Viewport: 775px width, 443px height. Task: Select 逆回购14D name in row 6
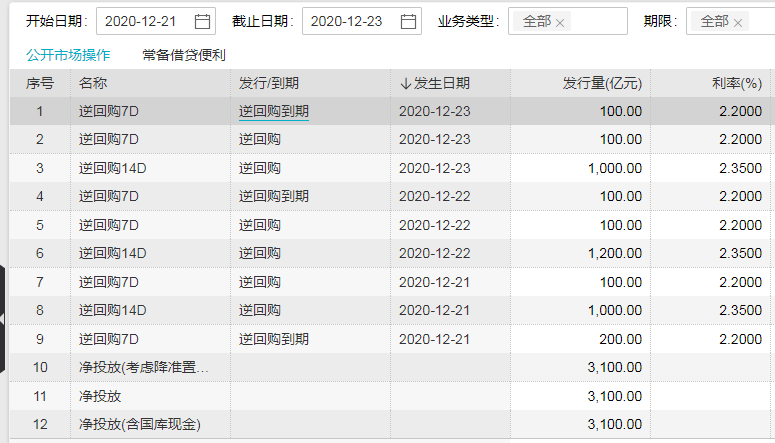pyautogui.click(x=113, y=253)
